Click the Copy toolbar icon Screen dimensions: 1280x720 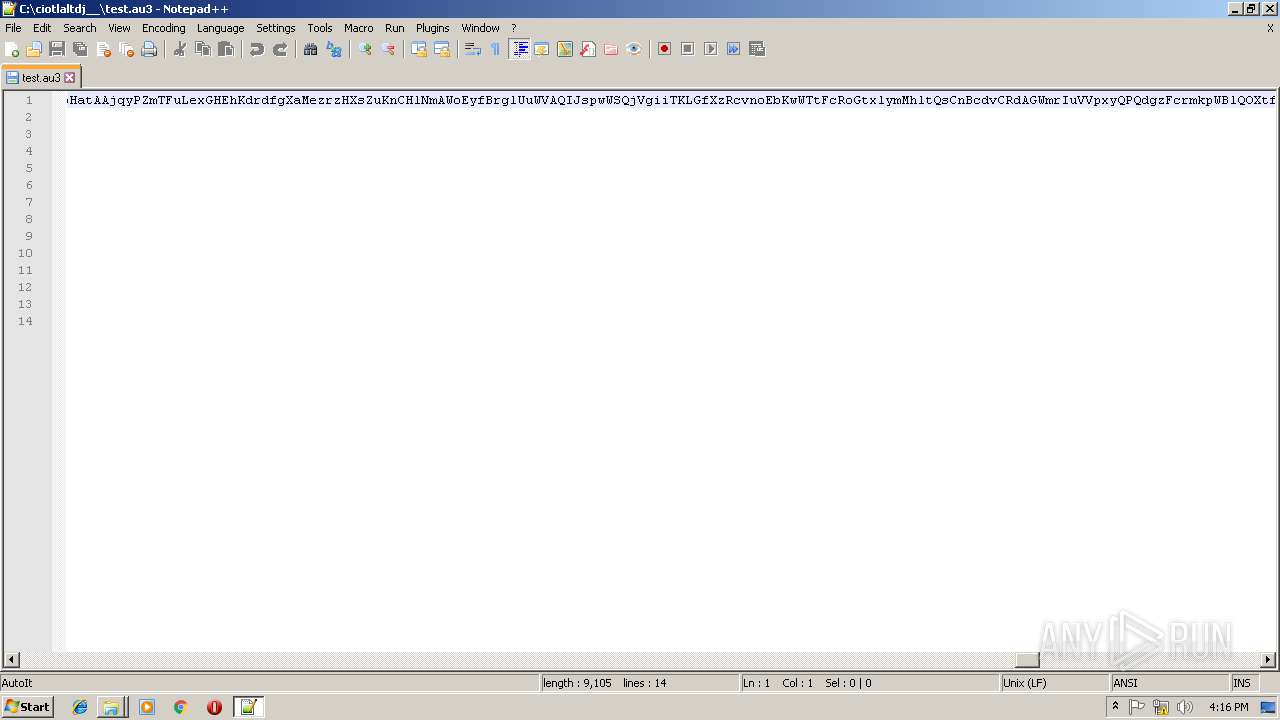pos(203,49)
